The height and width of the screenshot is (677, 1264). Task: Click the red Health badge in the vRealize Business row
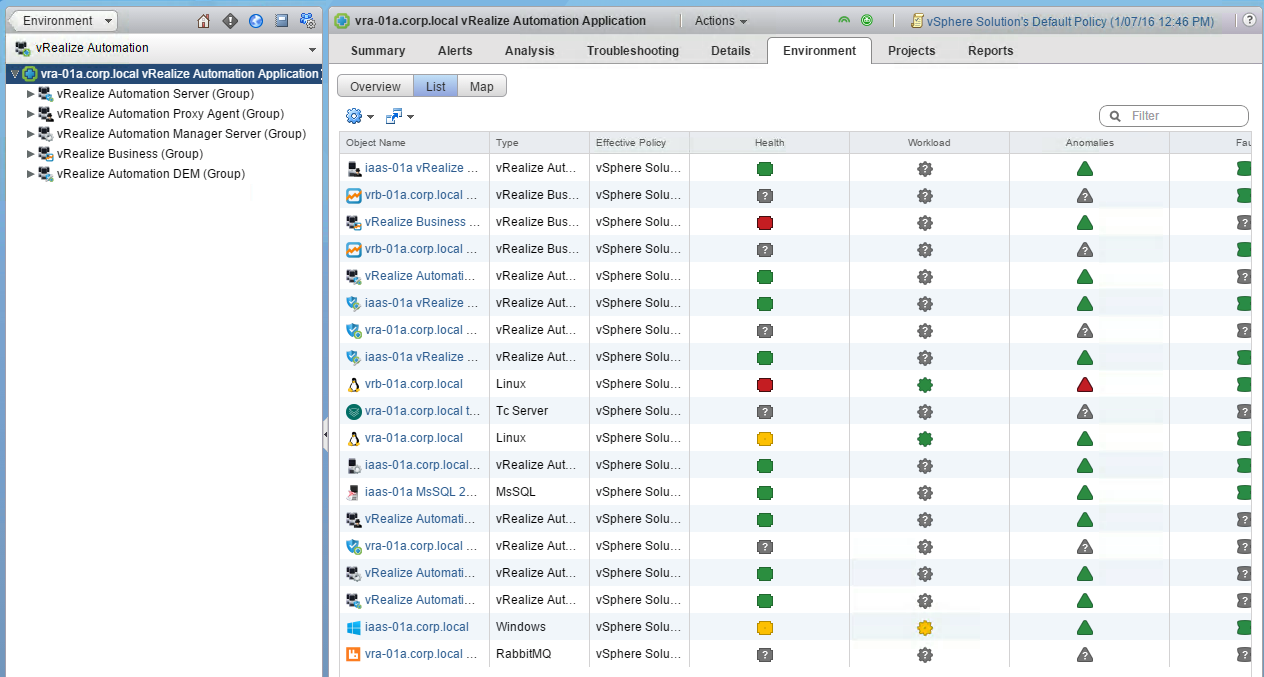(x=765, y=222)
